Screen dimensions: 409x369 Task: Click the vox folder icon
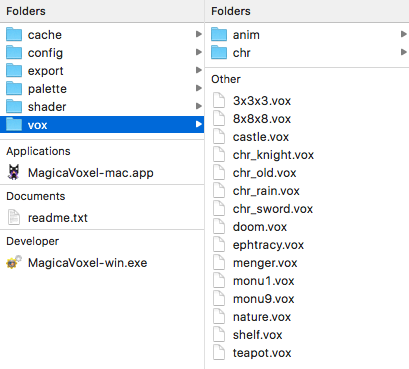pyautogui.click(x=14, y=124)
